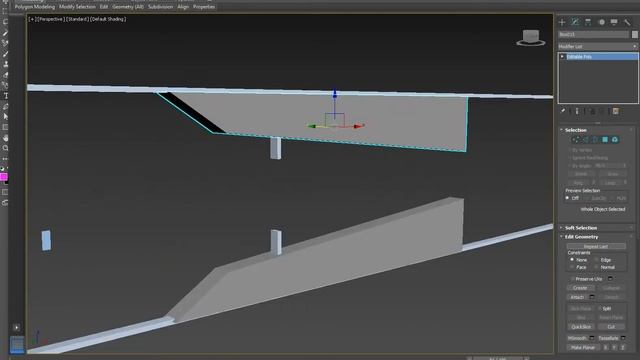Select the Type (T) tool
This screenshot has width=640, height=360.
6,96
